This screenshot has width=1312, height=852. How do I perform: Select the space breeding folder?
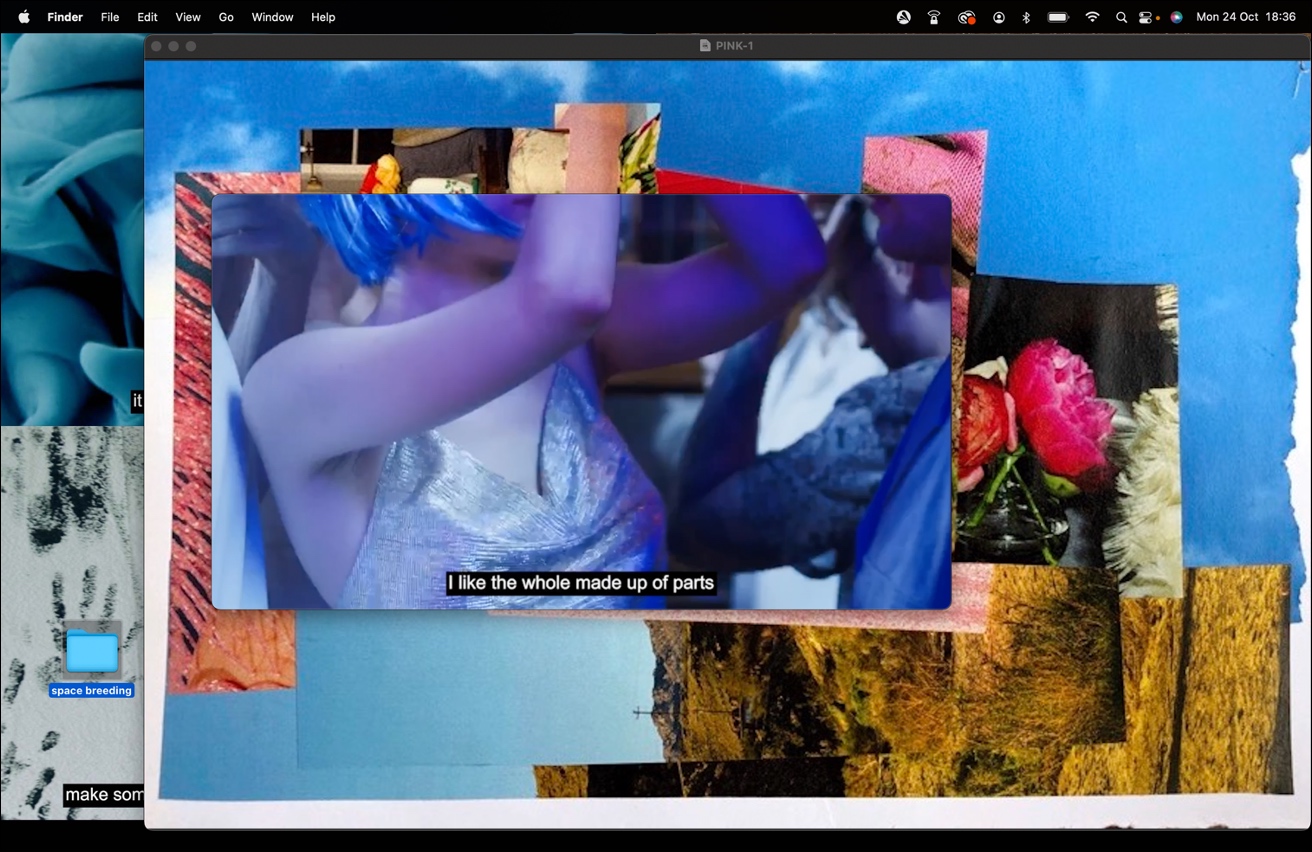tap(92, 653)
